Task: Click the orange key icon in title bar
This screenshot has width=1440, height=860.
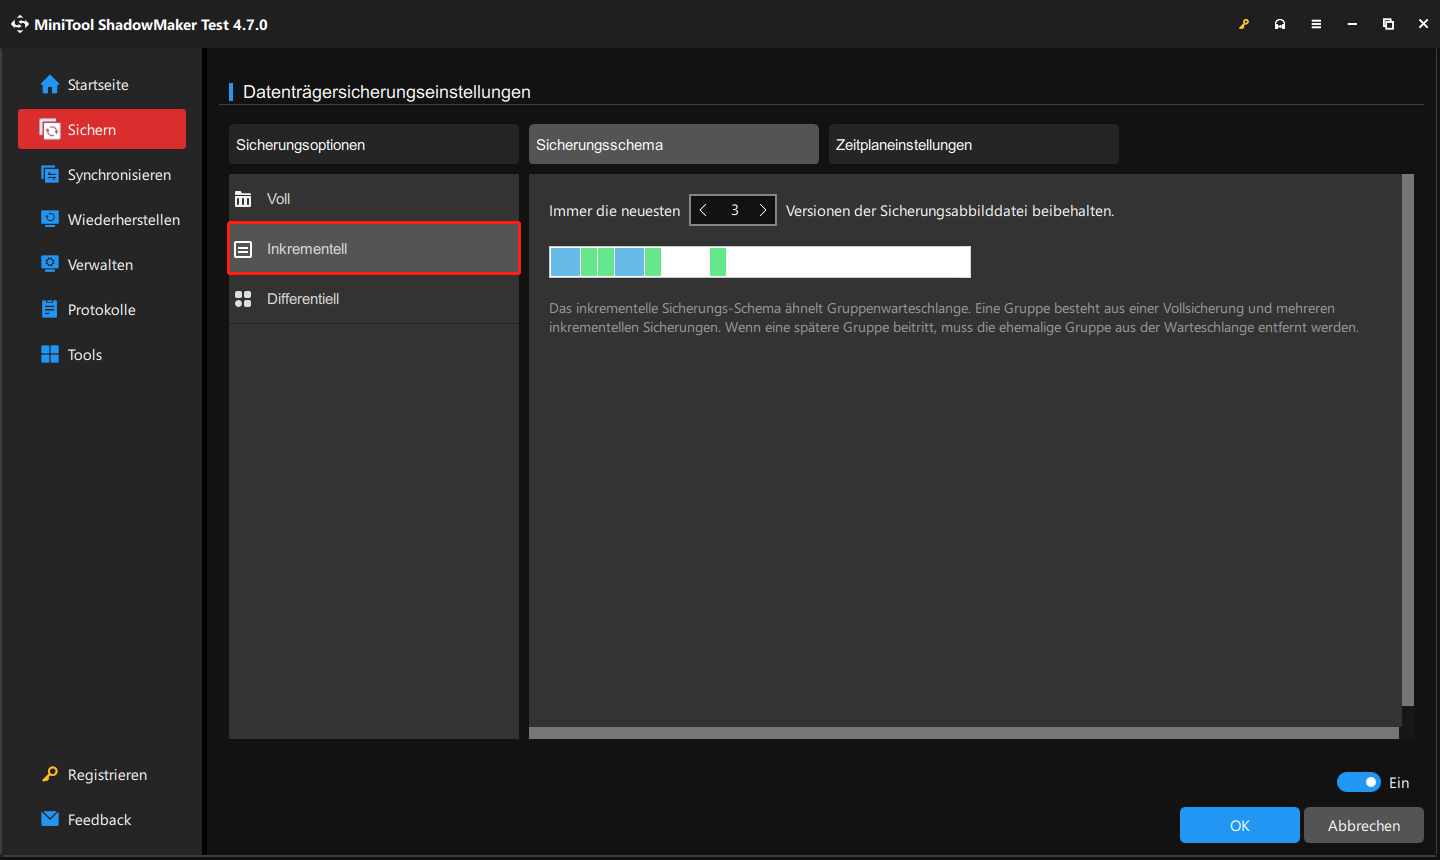Action: point(1244,24)
